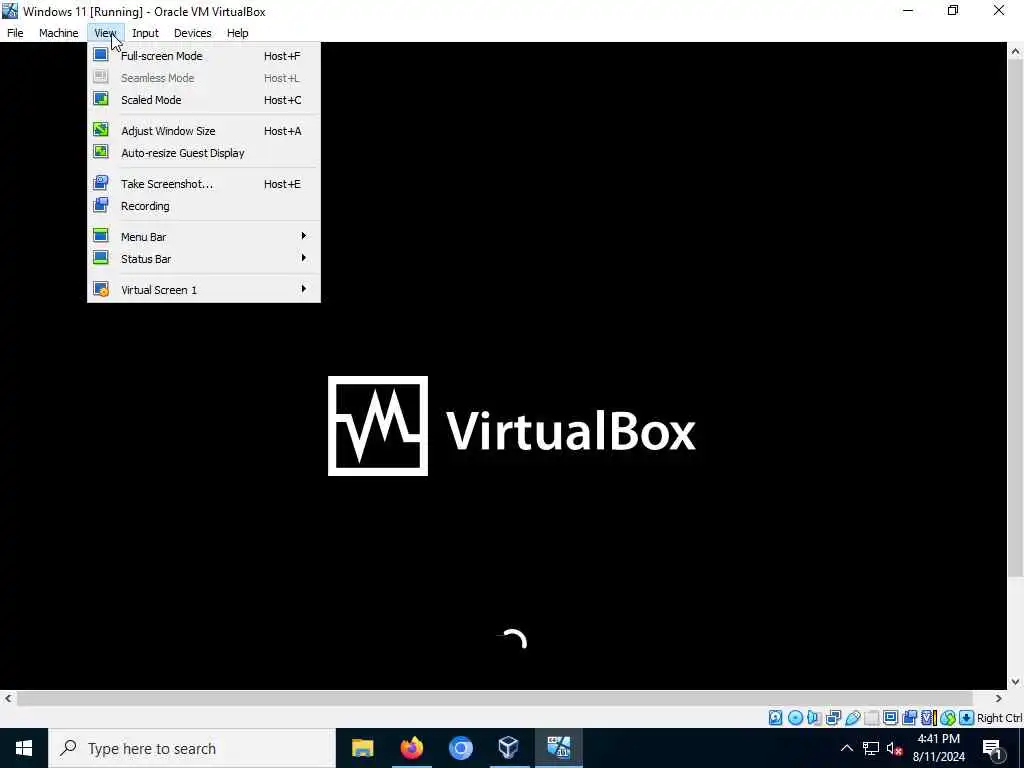1024x768 pixels.
Task: Click the Auto-resize Guest Display icon
Action: pyautogui.click(x=101, y=152)
